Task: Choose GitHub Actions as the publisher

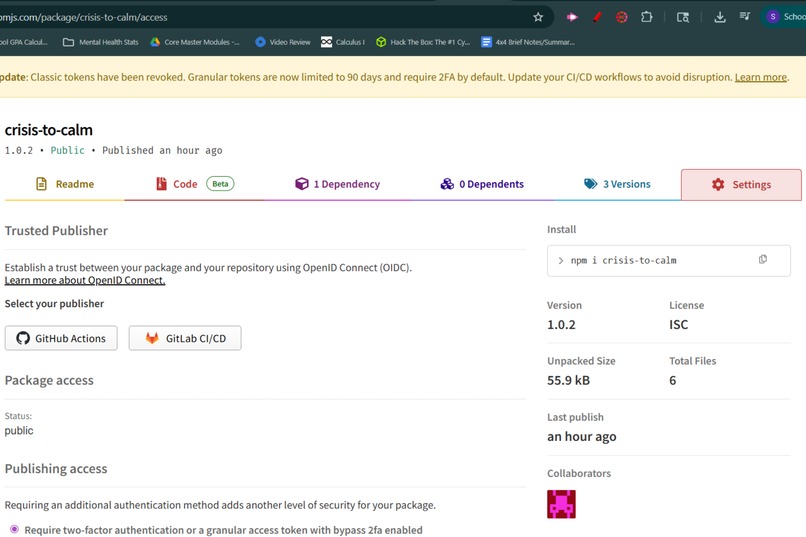Action: click(x=61, y=338)
